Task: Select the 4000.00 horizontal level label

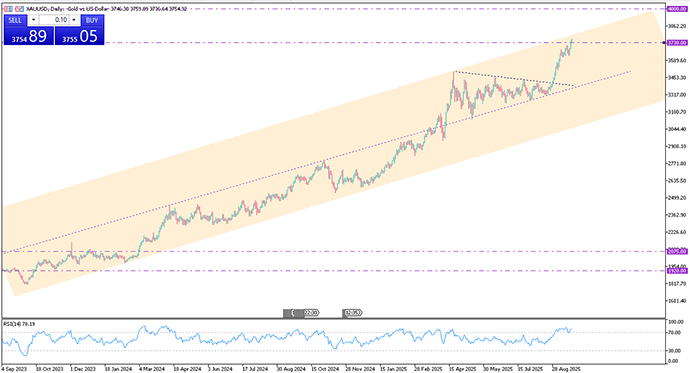Action: 677,9
